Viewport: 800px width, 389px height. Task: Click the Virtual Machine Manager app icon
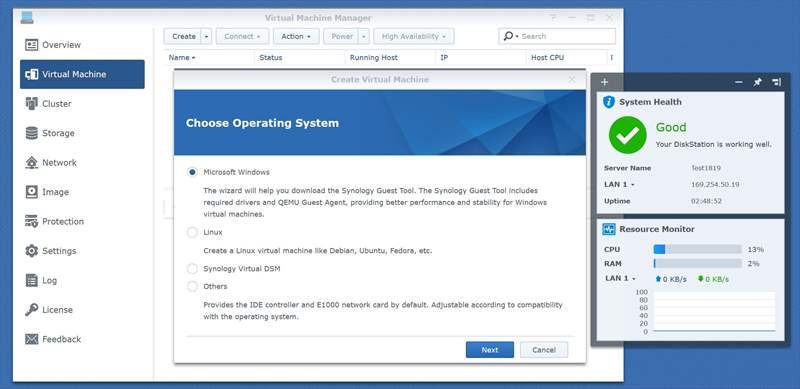coord(27,18)
